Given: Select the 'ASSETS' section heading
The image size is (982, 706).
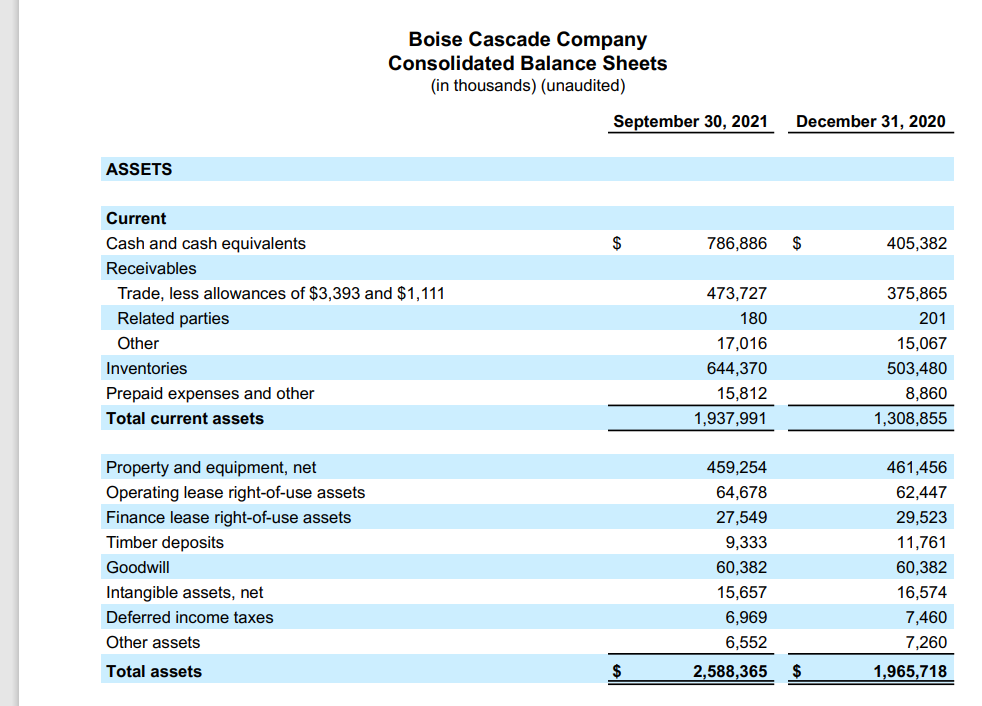Looking at the screenshot, I should 139,169.
